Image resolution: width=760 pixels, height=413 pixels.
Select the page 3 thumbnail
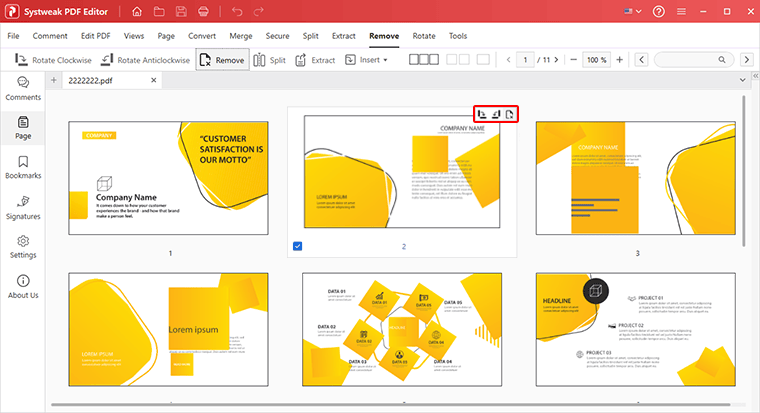[636, 178]
